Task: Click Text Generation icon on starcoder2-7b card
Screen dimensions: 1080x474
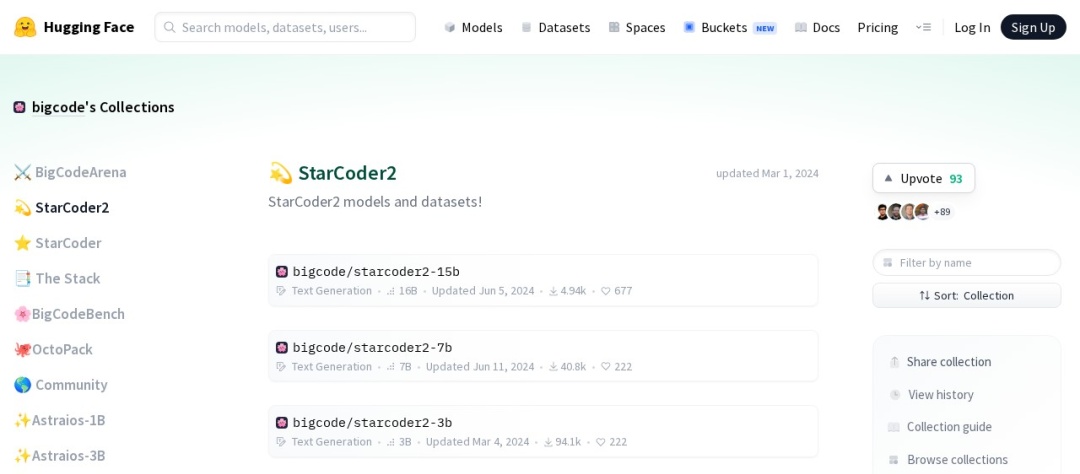Action: click(x=281, y=367)
